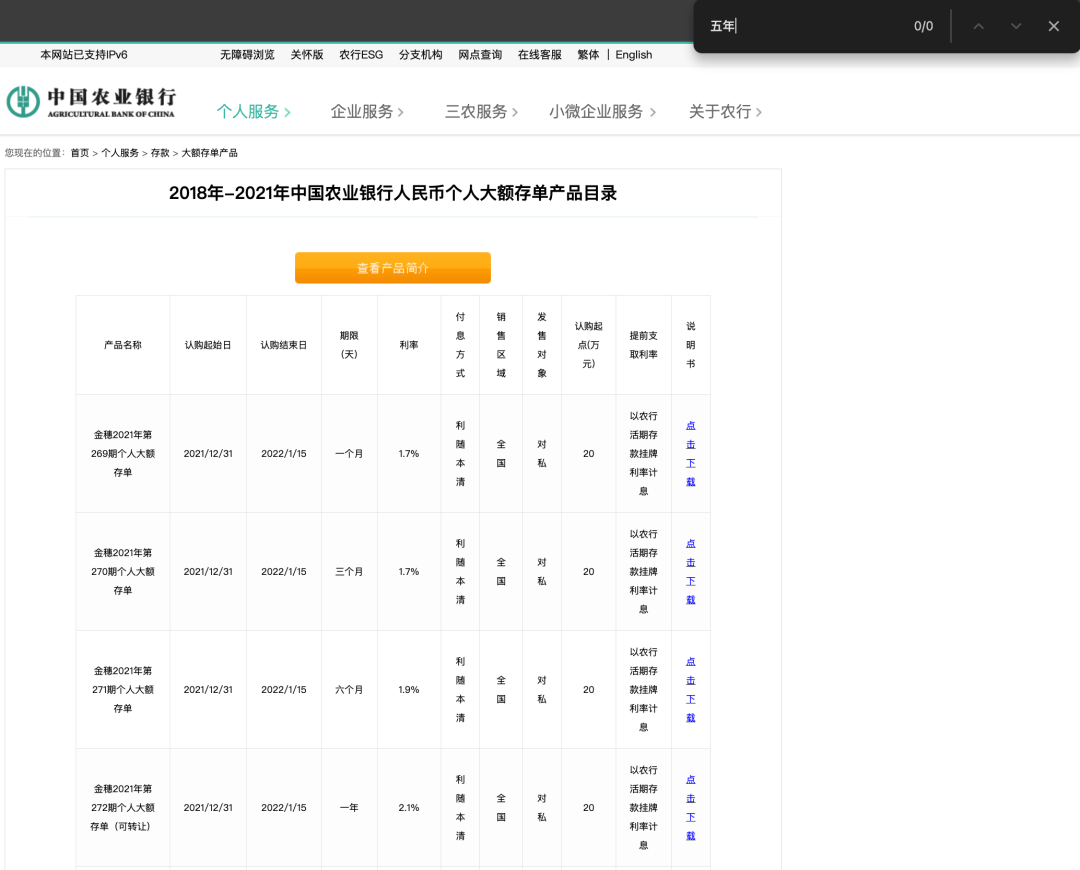1080x870 pixels.
Task: Click 点击下载 for 金穗2021年第269期 product
Action: (x=690, y=453)
